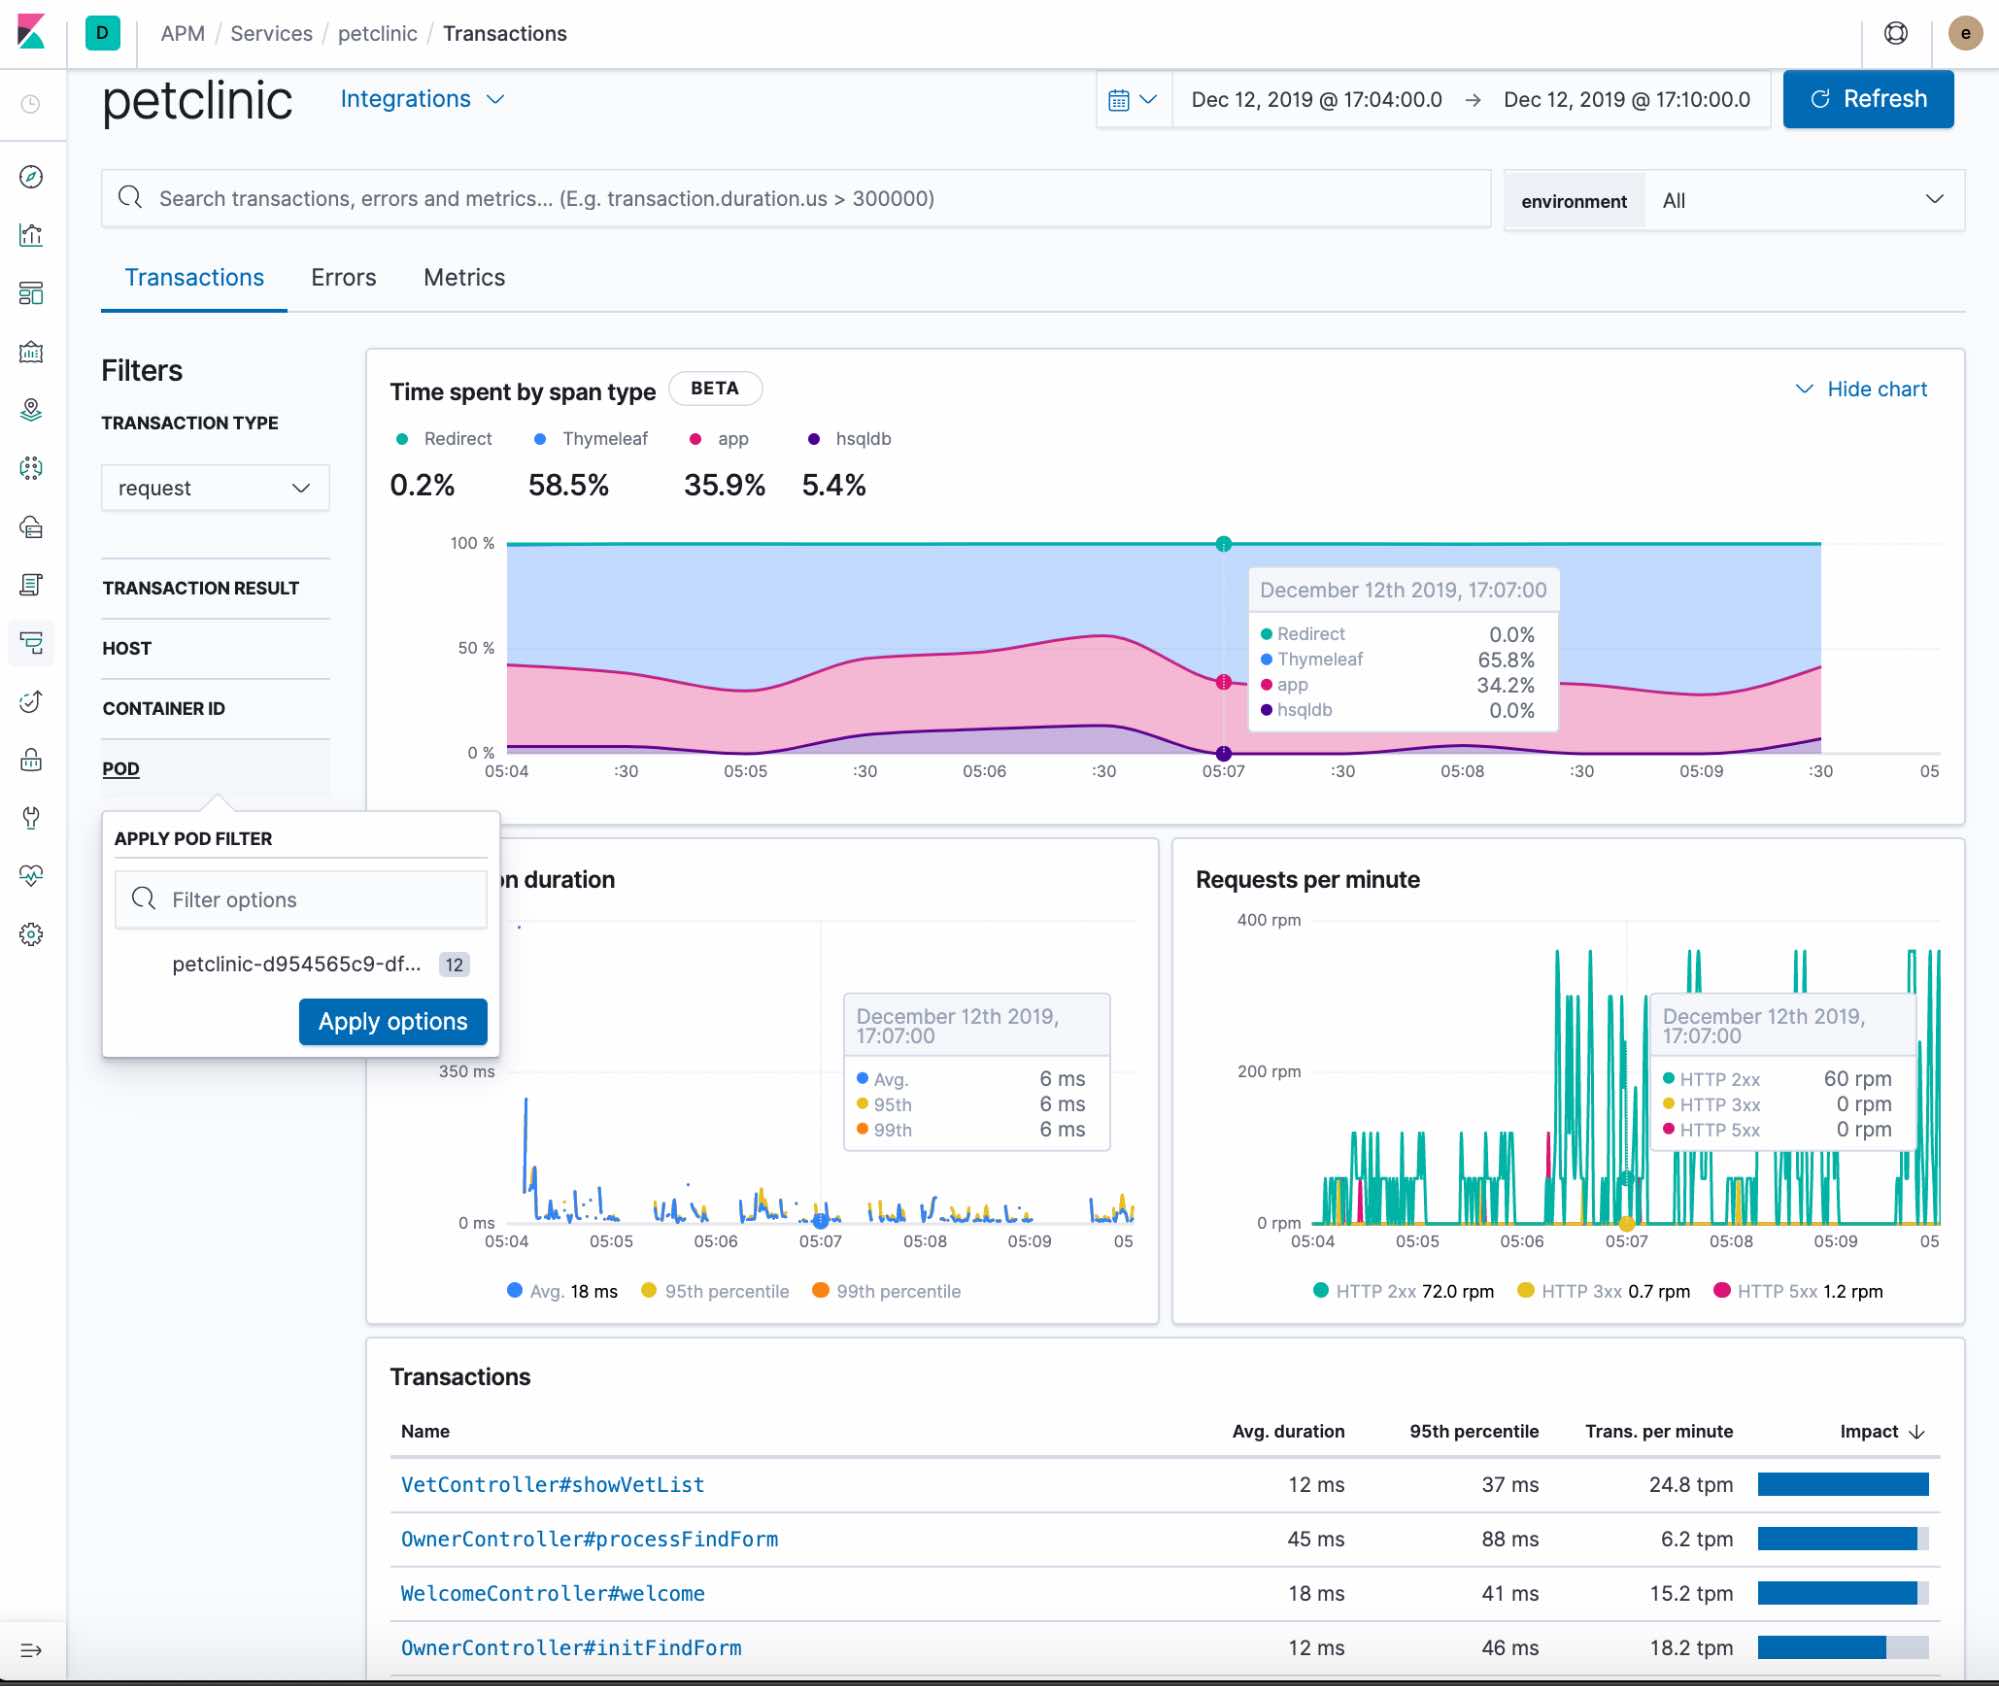1999x1687 pixels.
Task: Open the Maps icon in sidebar
Action: click(31, 410)
